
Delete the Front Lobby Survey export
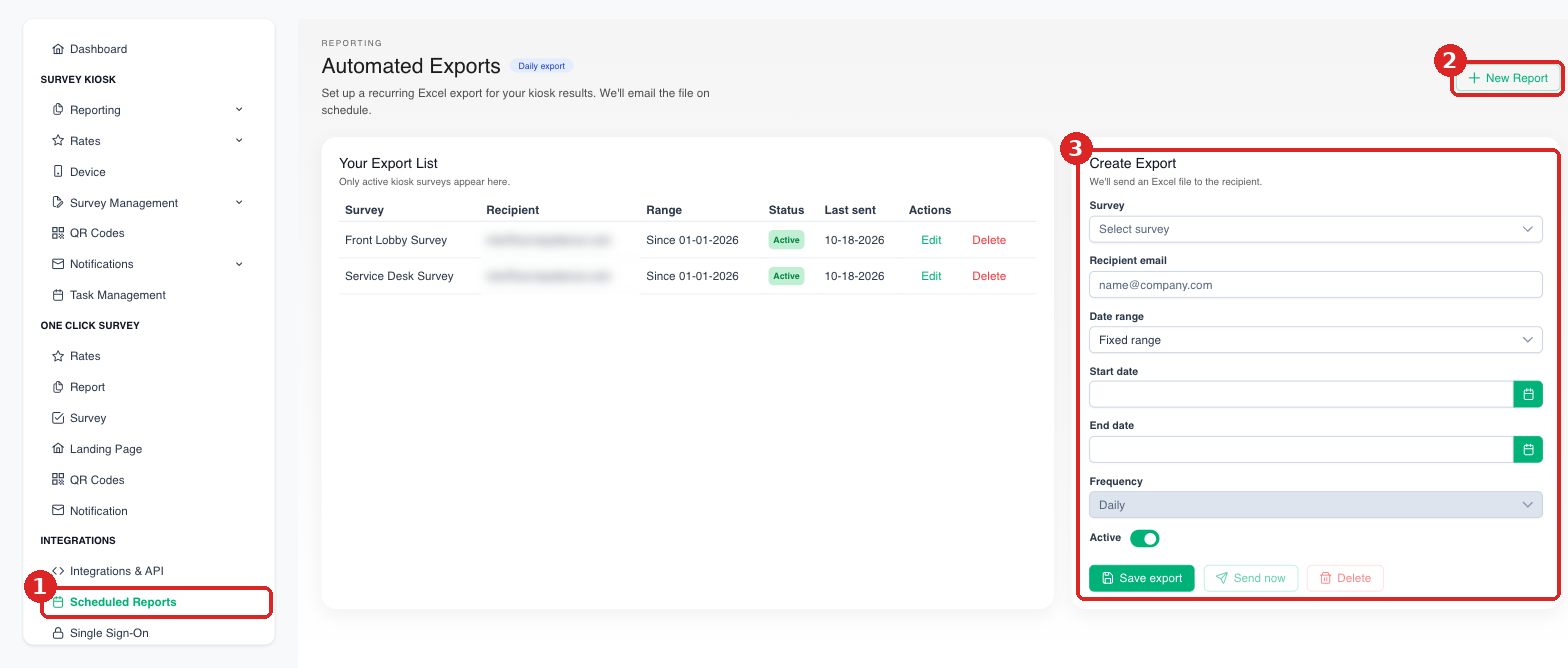[989, 240]
